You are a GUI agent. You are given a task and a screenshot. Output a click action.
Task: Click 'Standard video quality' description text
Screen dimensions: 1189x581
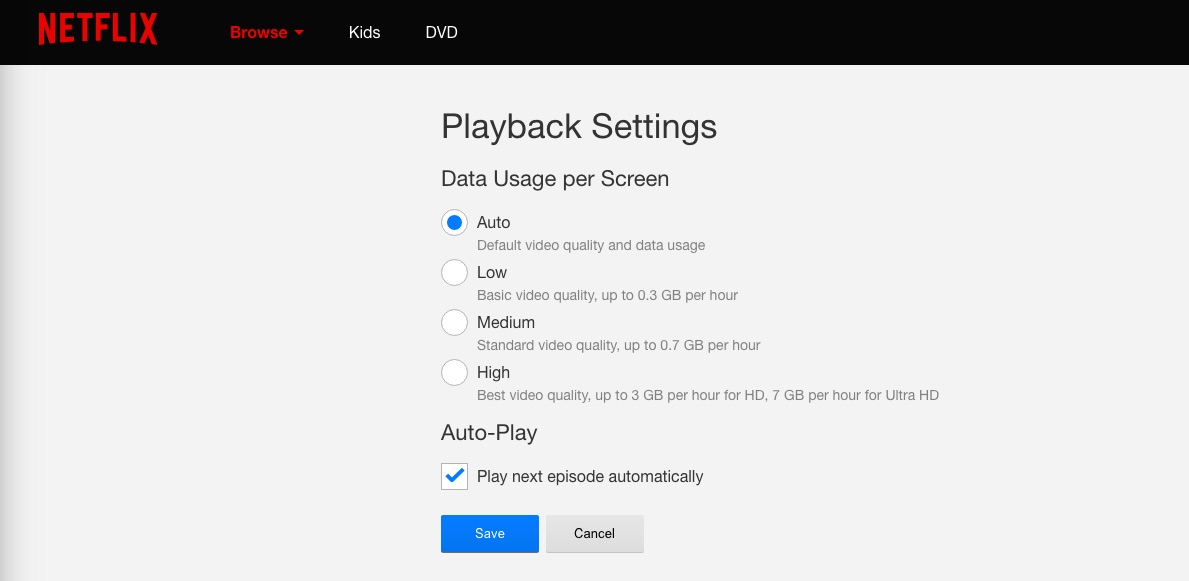tap(618, 345)
